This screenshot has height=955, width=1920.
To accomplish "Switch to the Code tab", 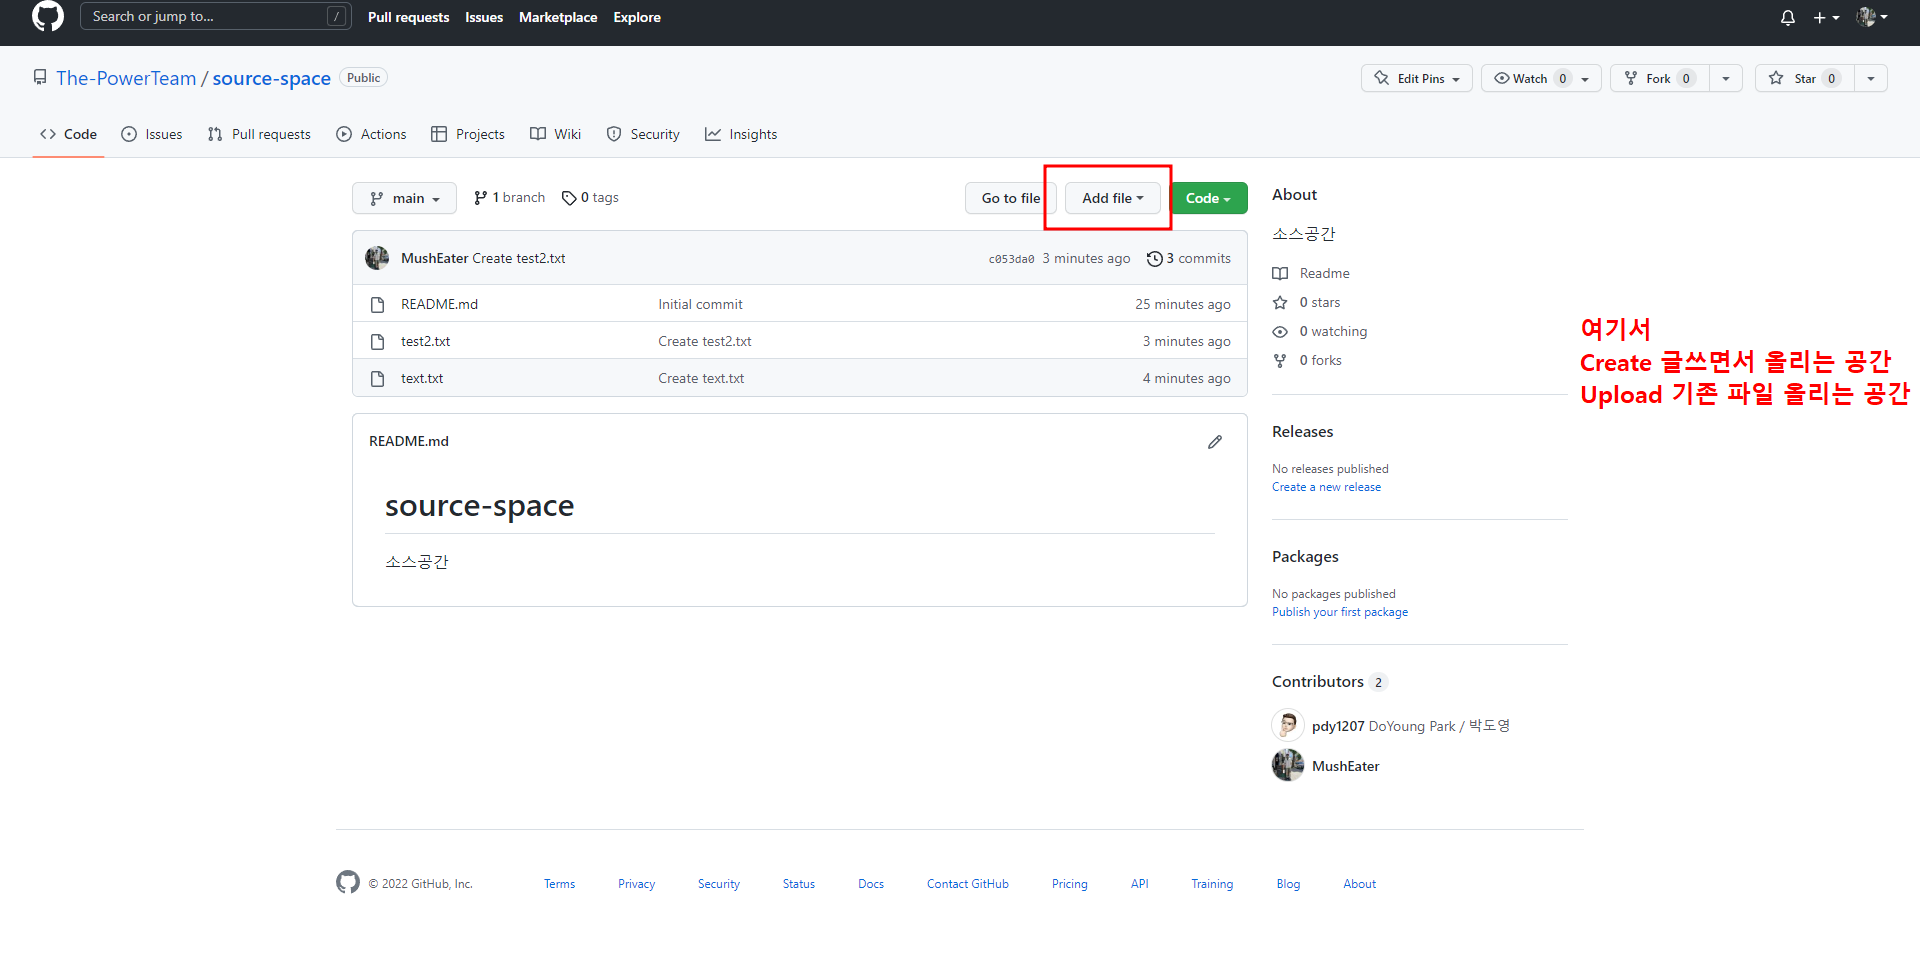I will (68, 134).
